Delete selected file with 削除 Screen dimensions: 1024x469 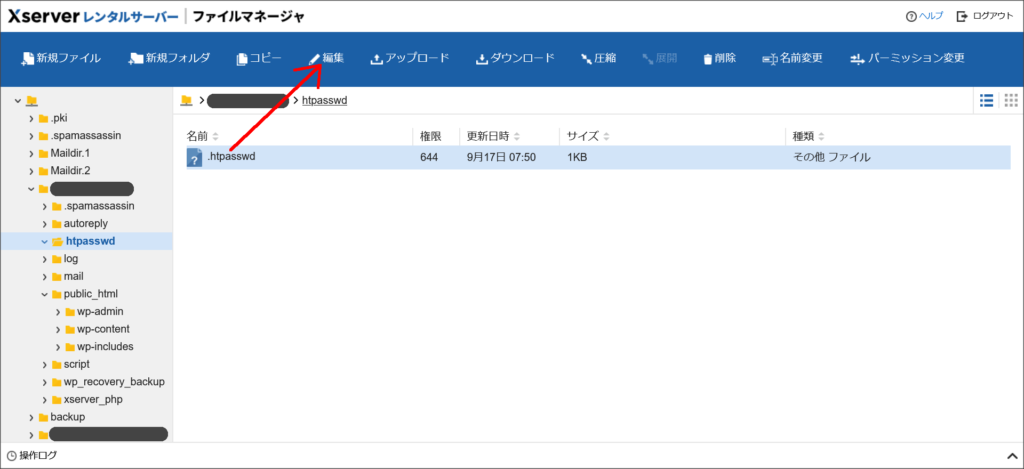720,58
